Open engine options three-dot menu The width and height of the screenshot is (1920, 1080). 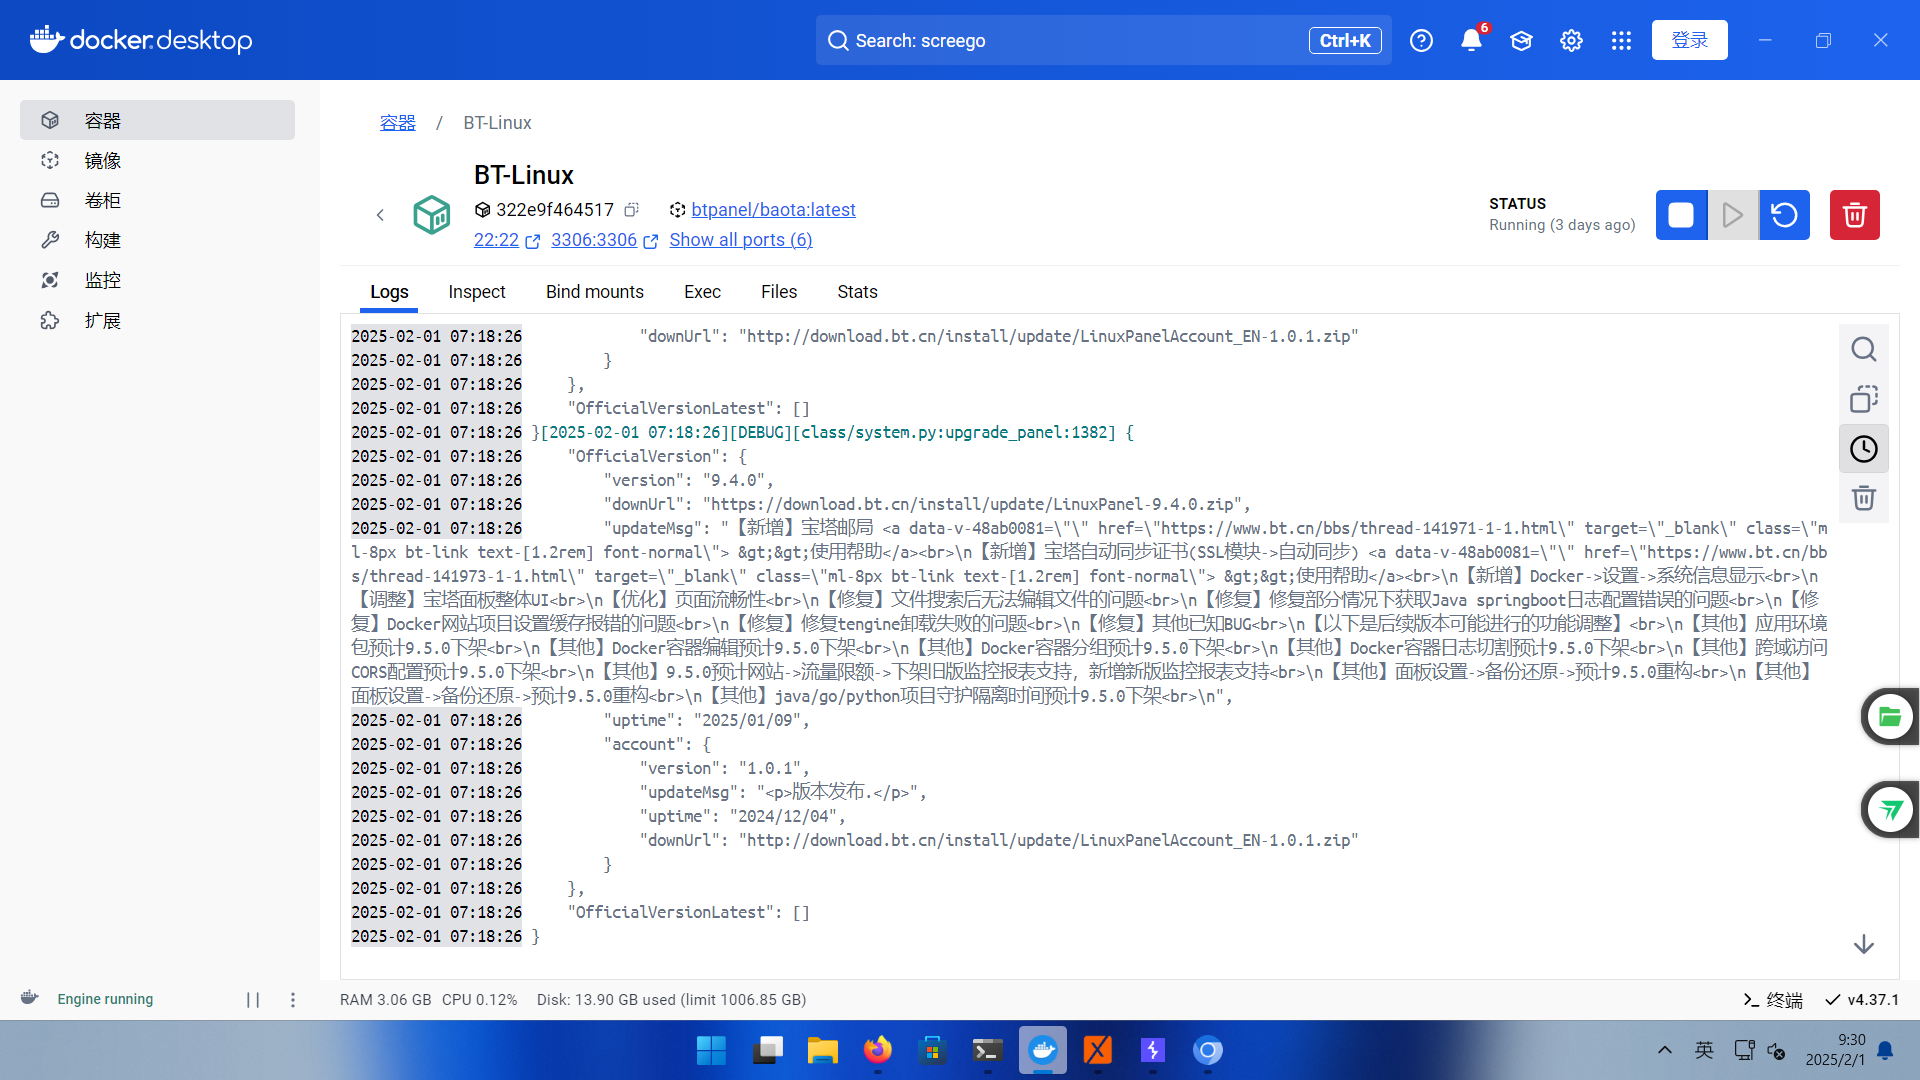[293, 999]
